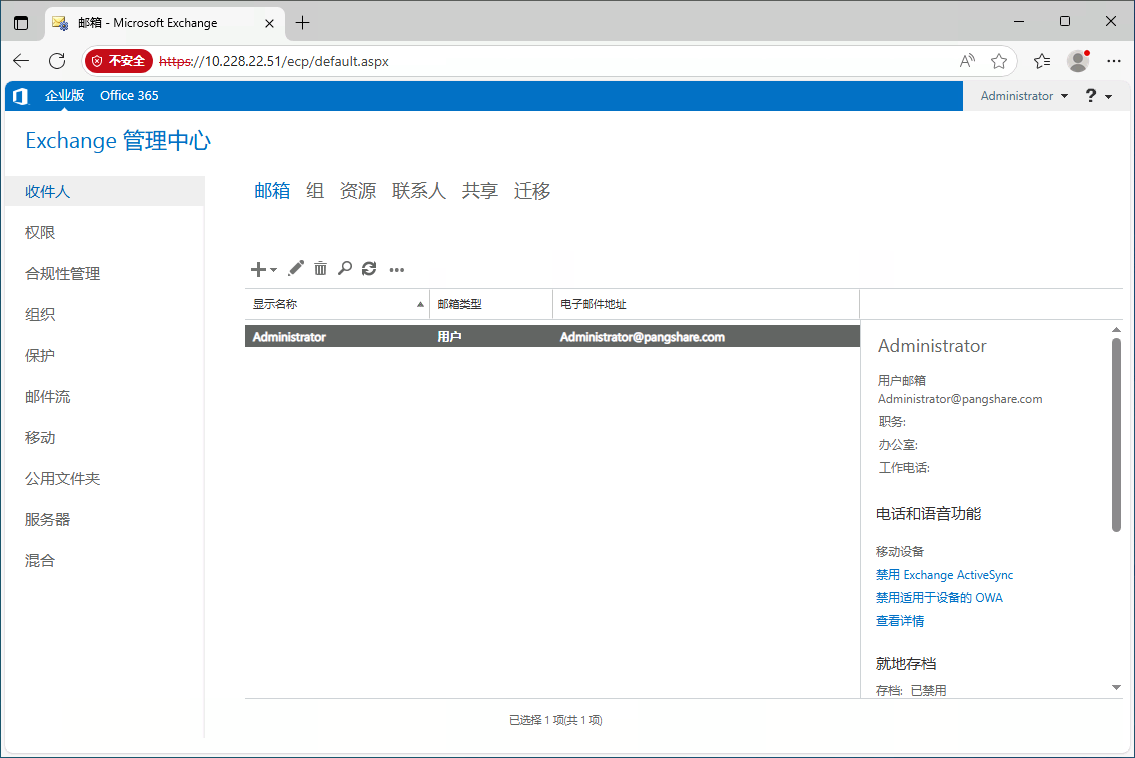Expand the help question mark menu
This screenshot has width=1135, height=758.
pos(1098,96)
